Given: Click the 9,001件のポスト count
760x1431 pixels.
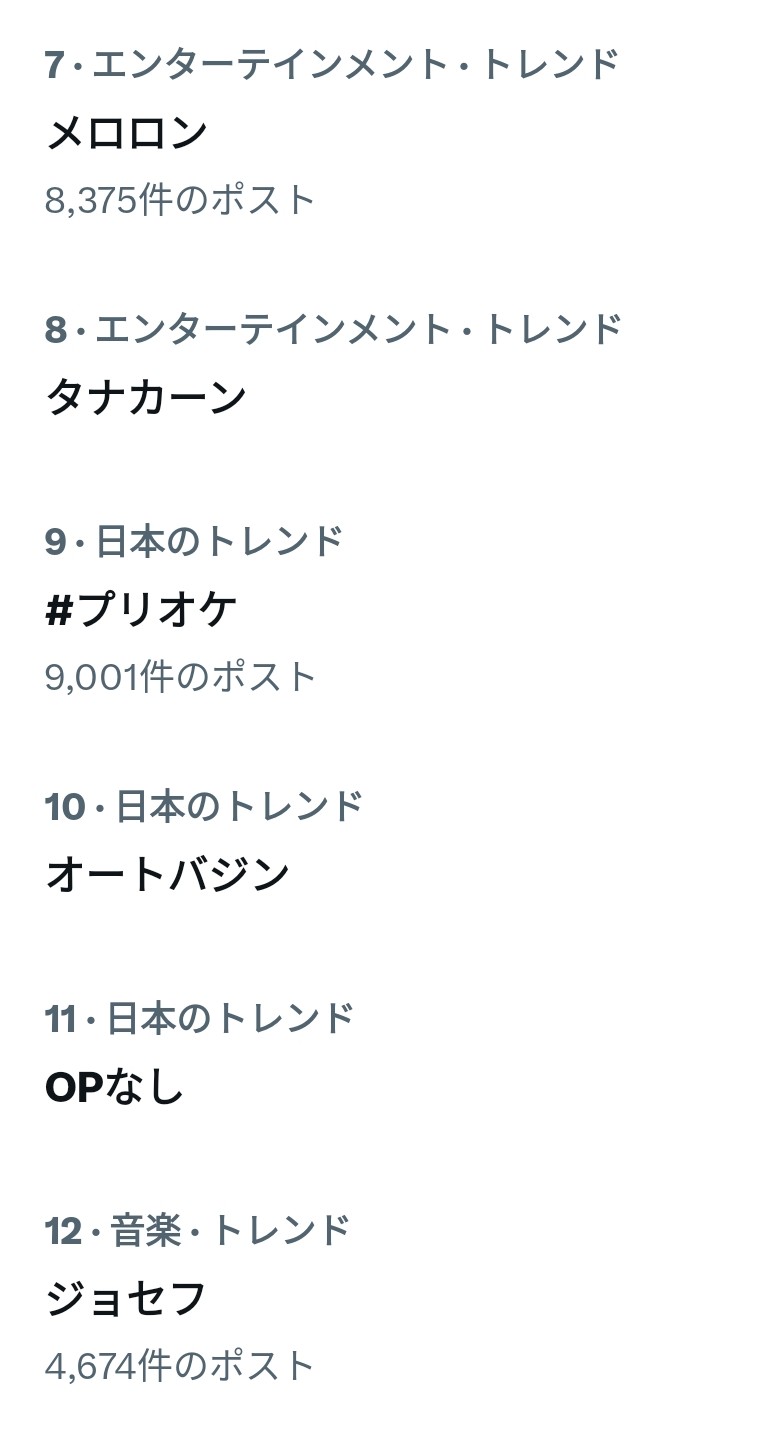Looking at the screenshot, I should (x=180, y=677).
